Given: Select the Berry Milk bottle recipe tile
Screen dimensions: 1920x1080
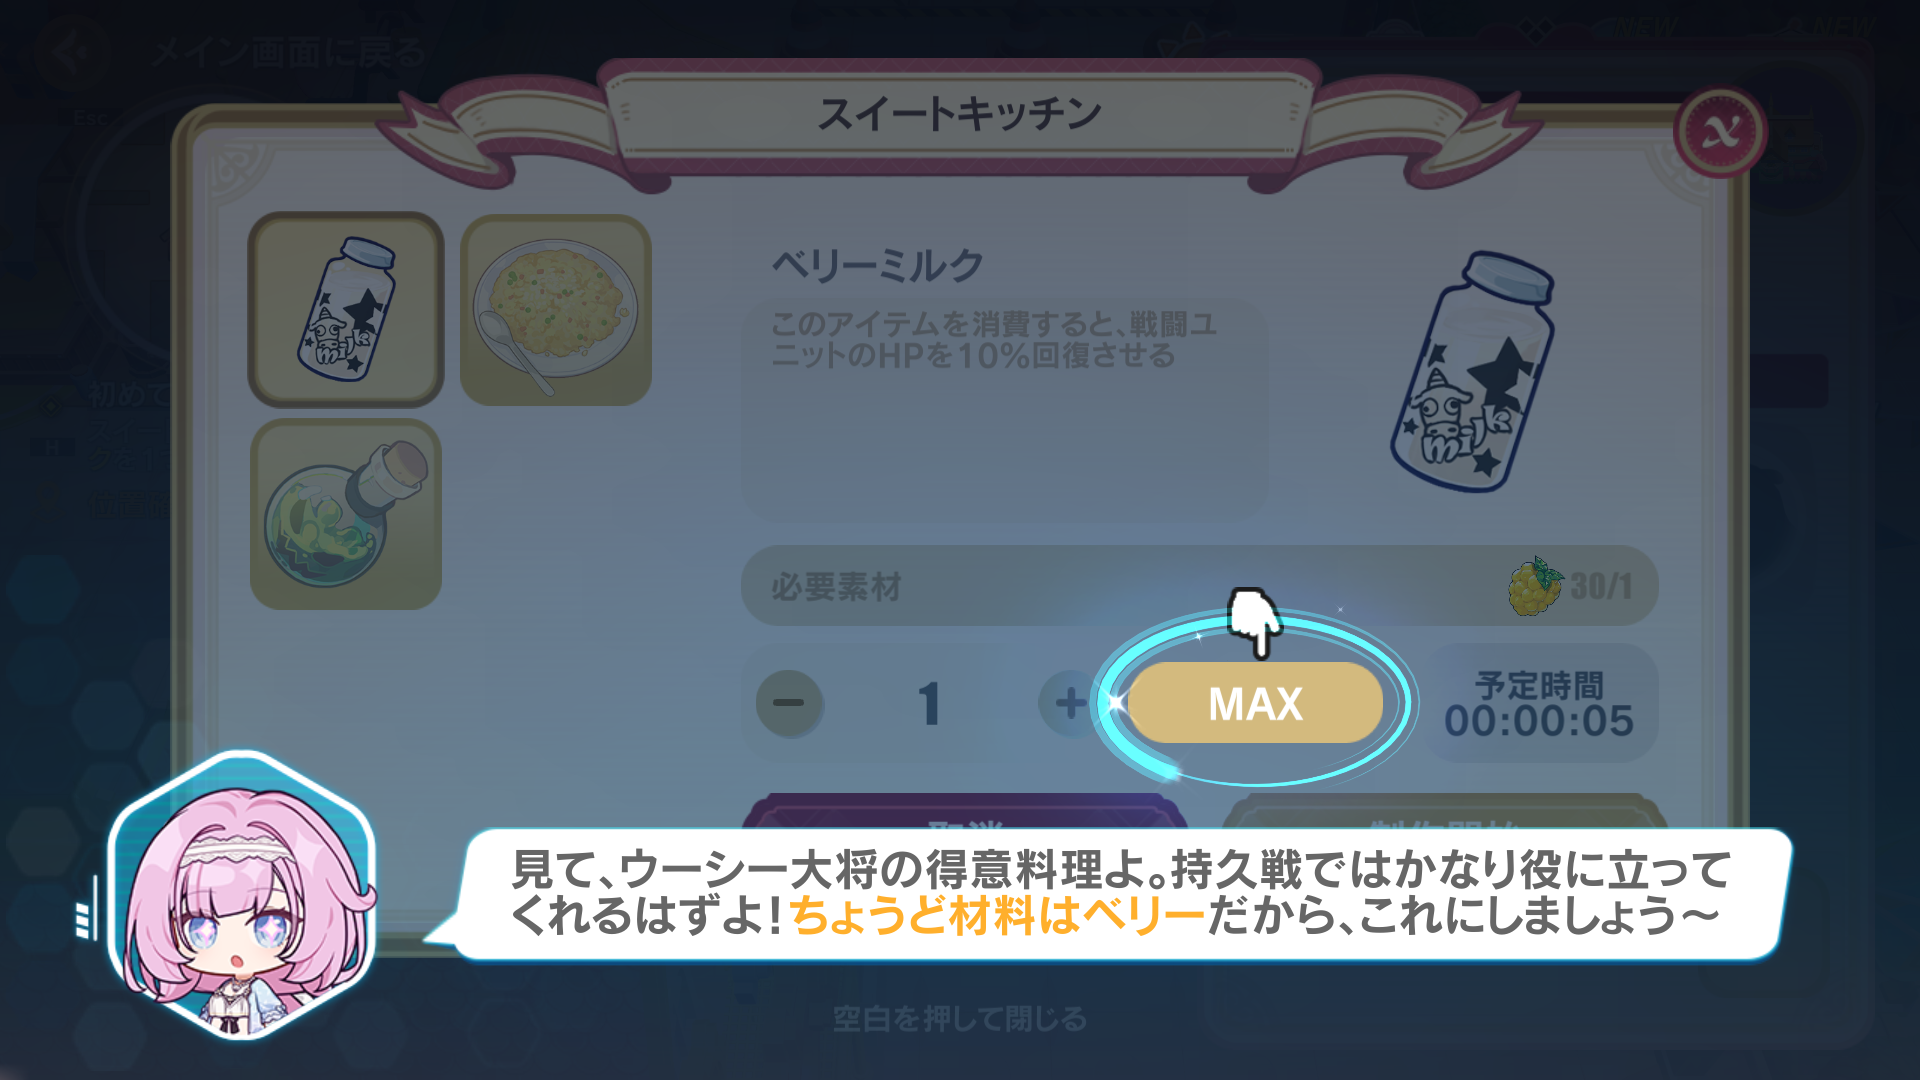Looking at the screenshot, I should point(346,309).
